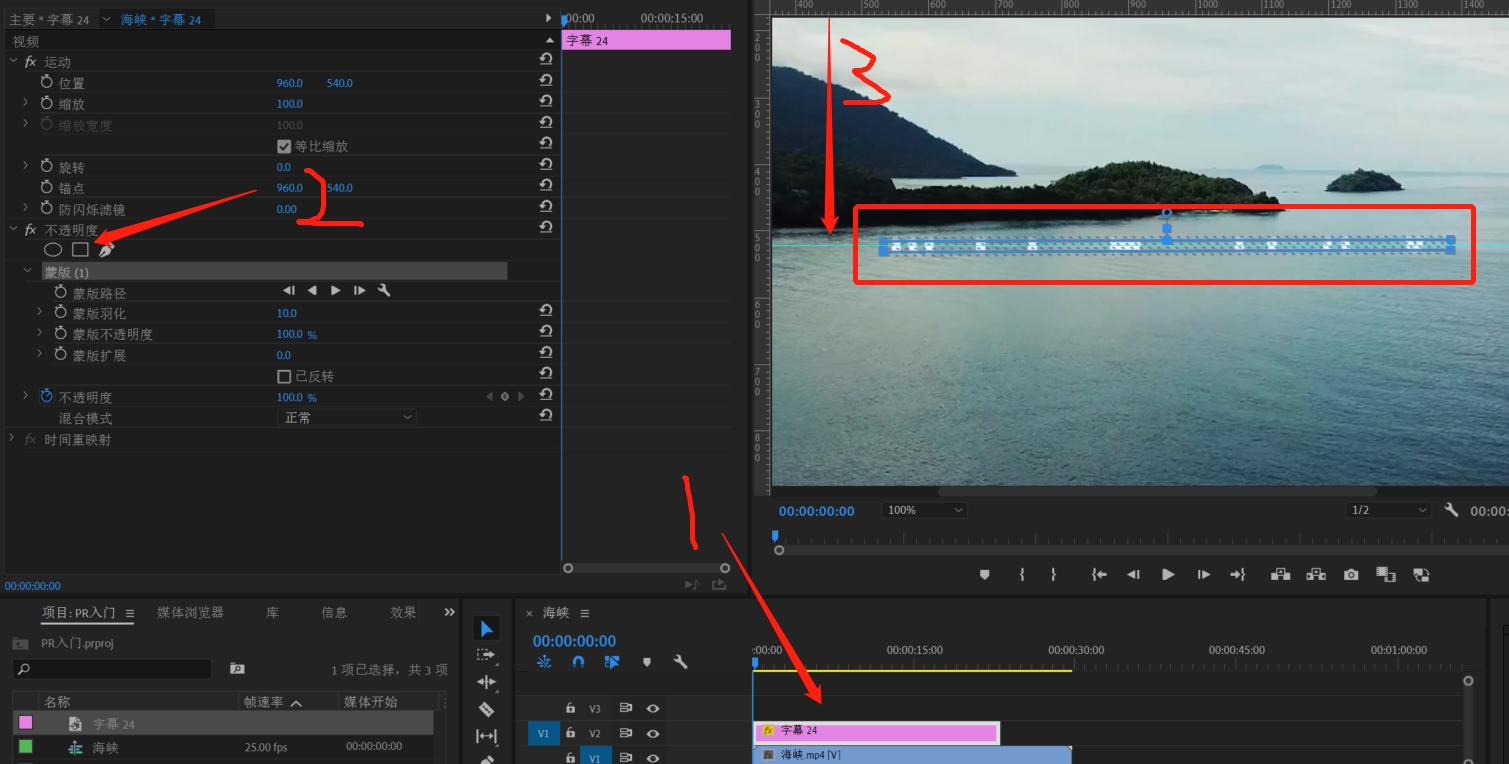Screen dimensions: 1509x764
Task: Open timeline display settings wrench
Action: [x=680, y=662]
